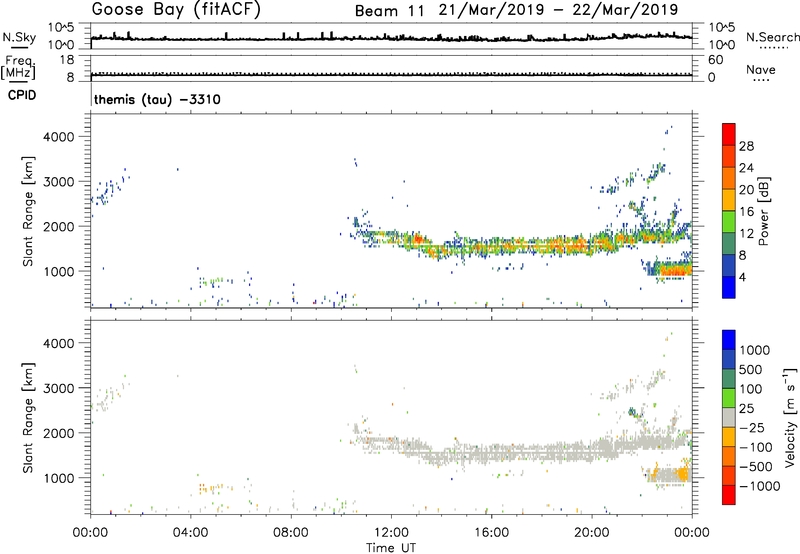Click the '-1000' label on the velocity colorbar

759,486
